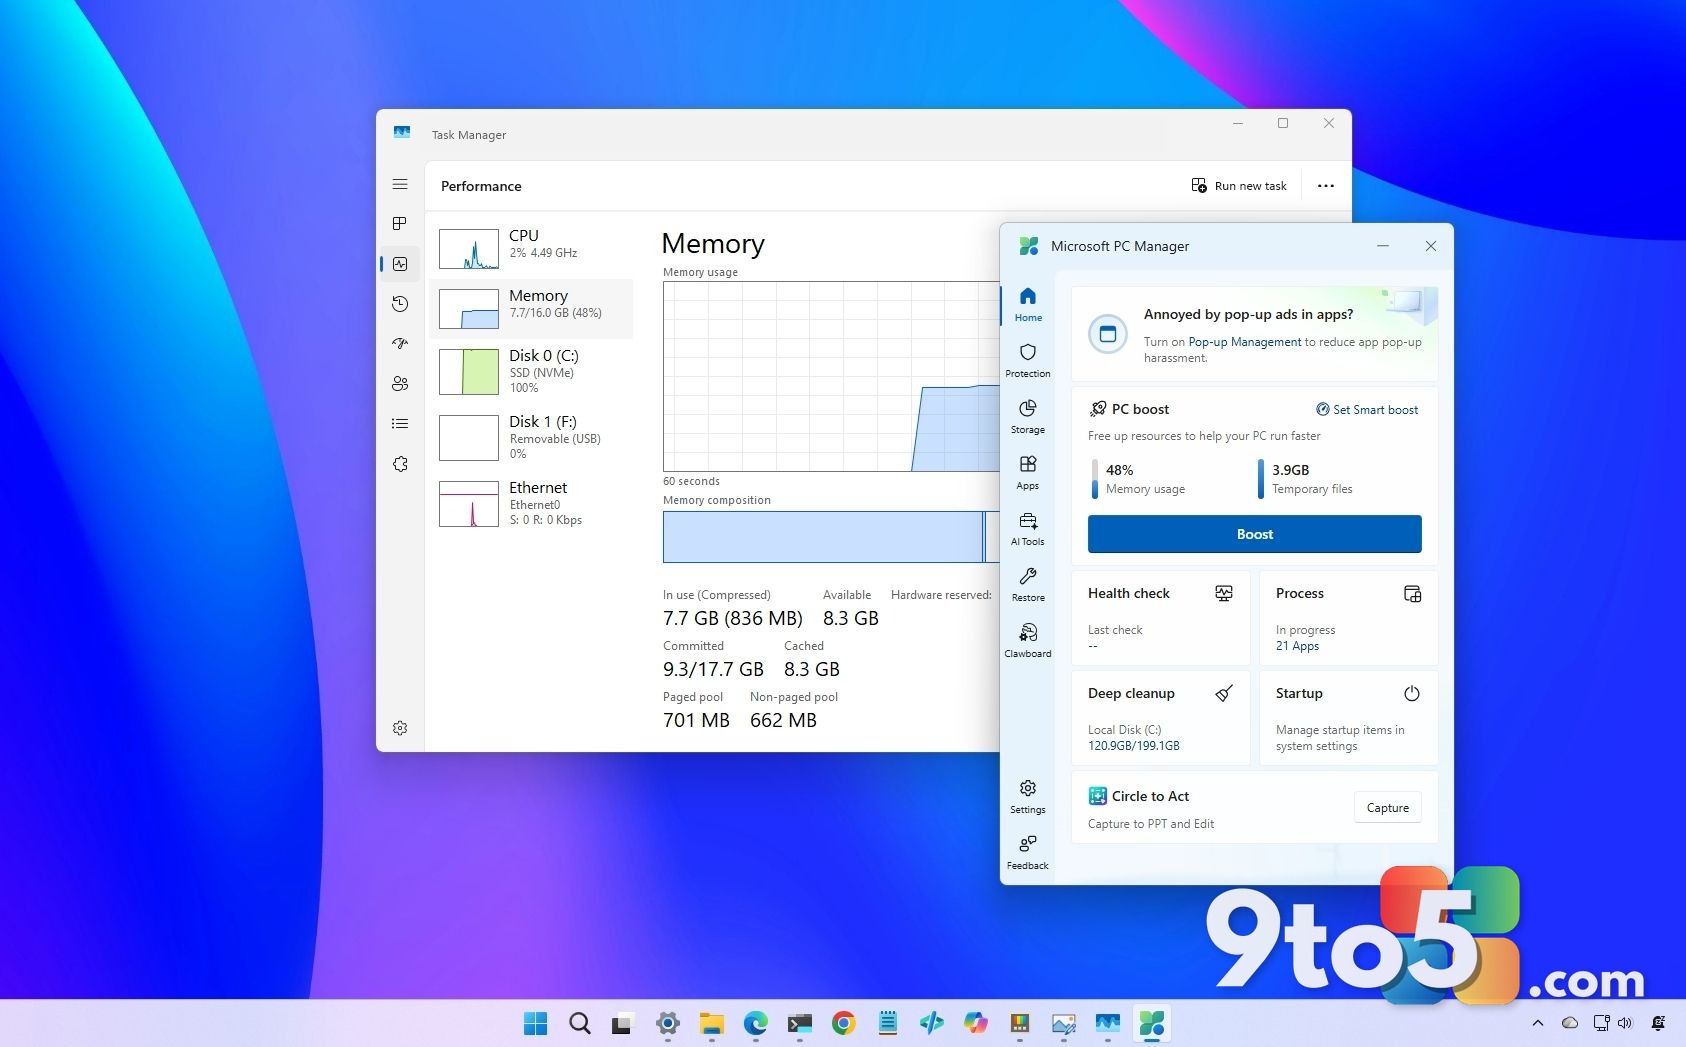This screenshot has height=1047, width=1686.
Task: Open the Startup card in PC Manager
Action: (x=1348, y=718)
